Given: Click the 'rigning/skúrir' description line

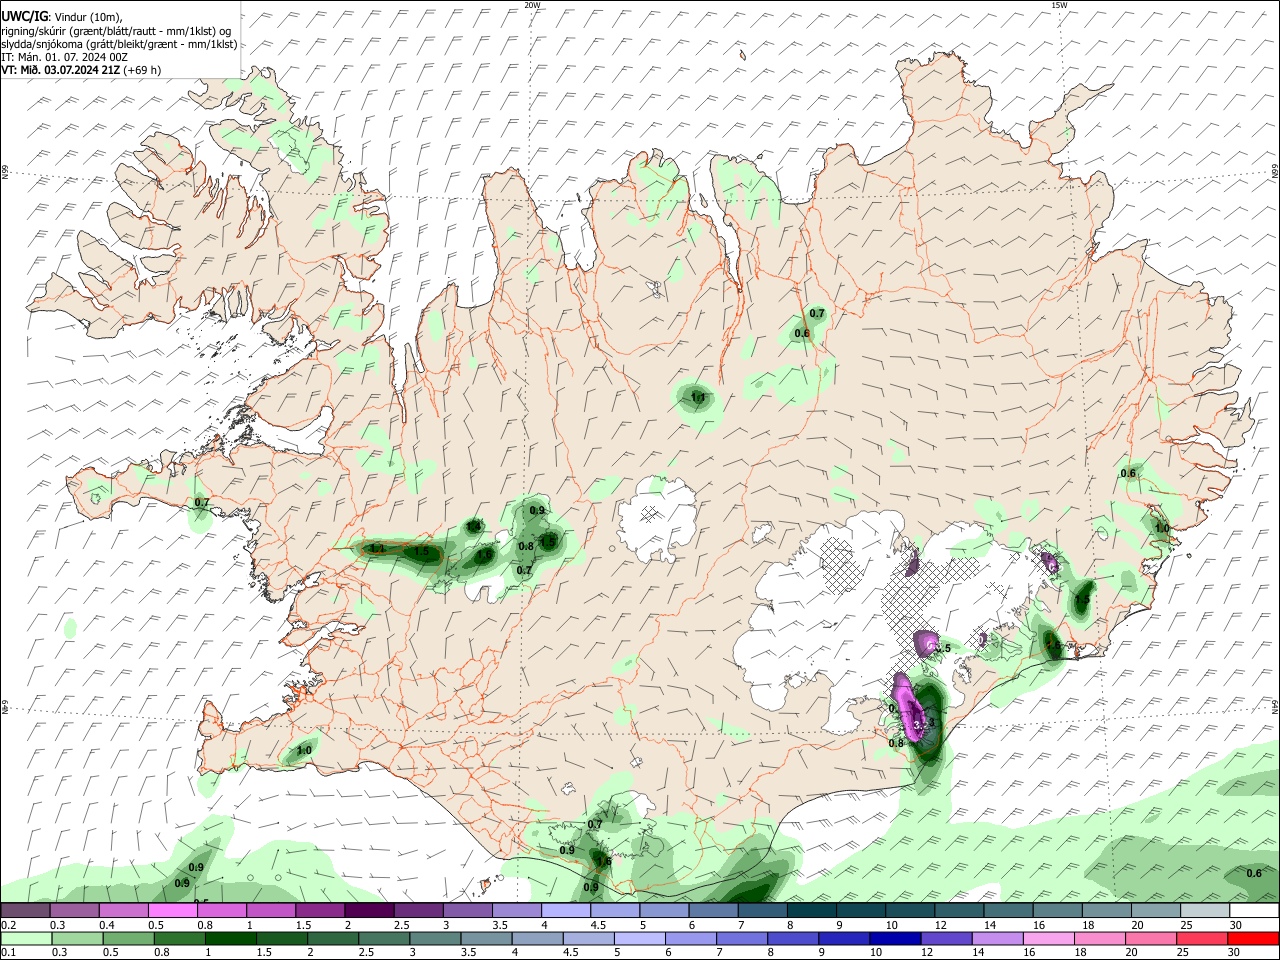Looking at the screenshot, I should [x=116, y=31].
